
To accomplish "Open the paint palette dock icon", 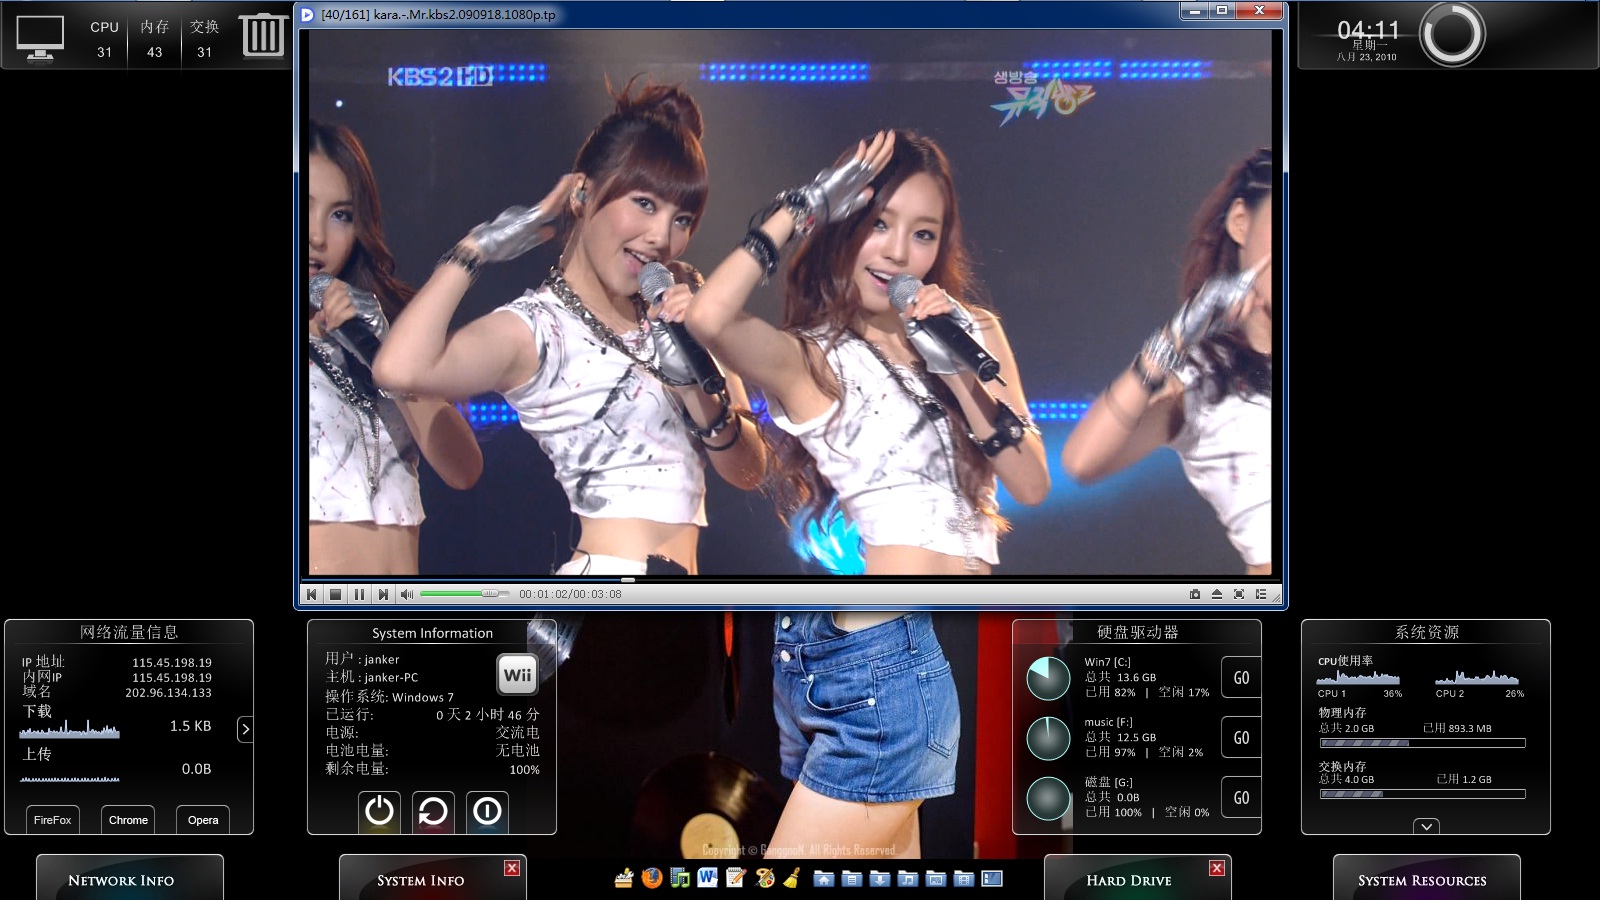I will tap(765, 878).
